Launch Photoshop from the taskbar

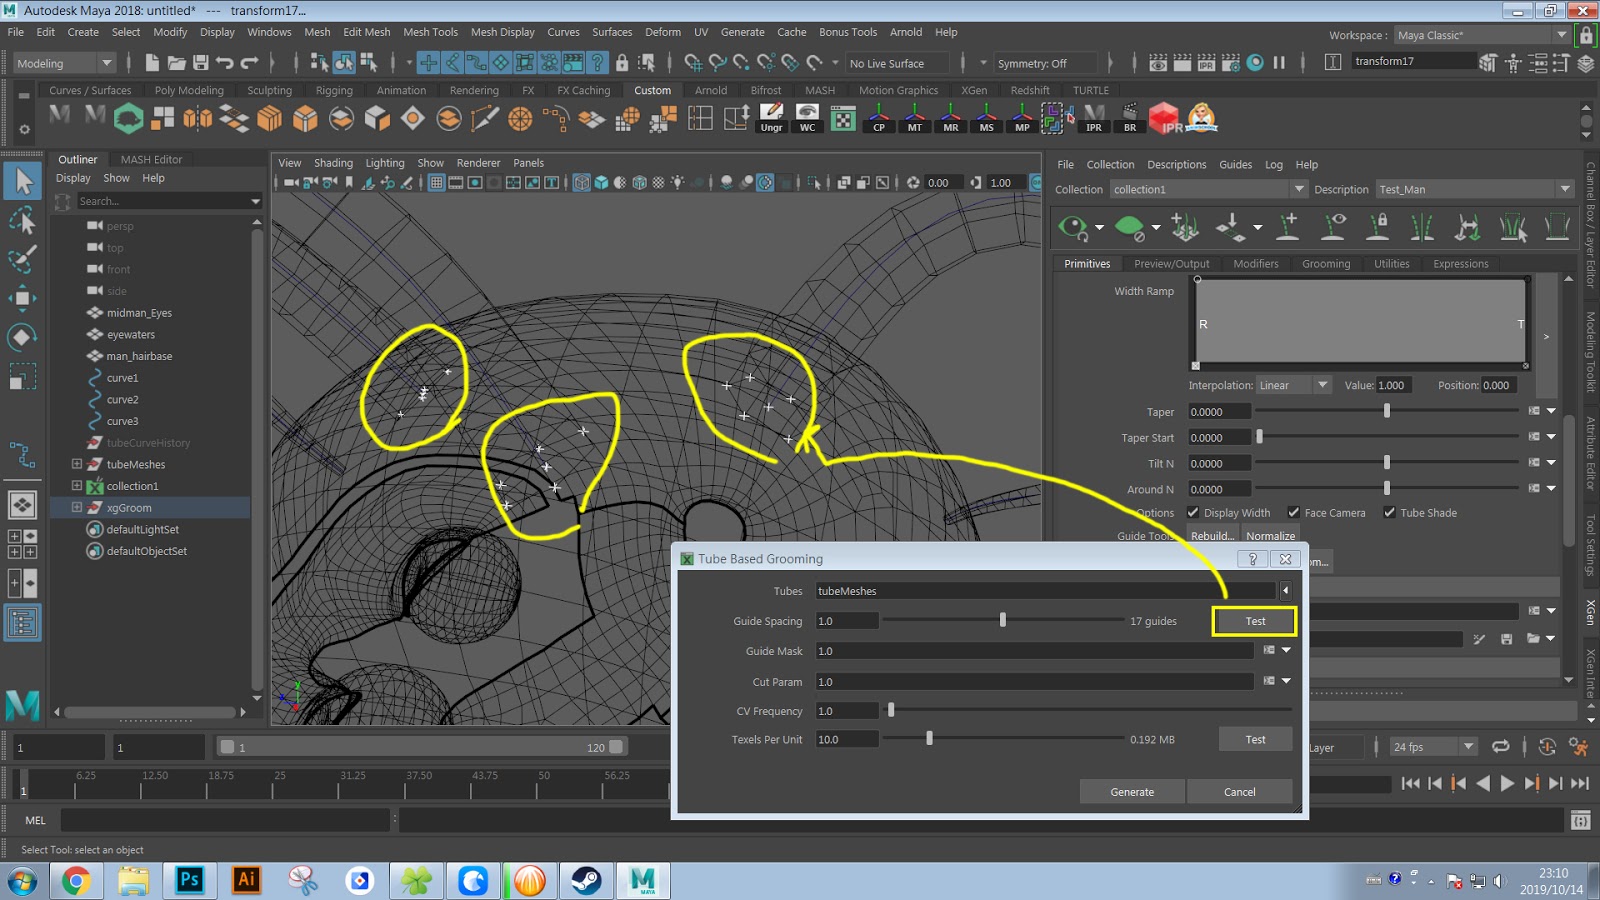pyautogui.click(x=189, y=881)
